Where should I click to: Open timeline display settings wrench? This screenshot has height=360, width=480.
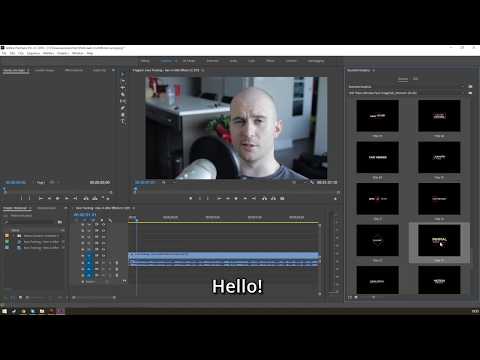(110, 220)
